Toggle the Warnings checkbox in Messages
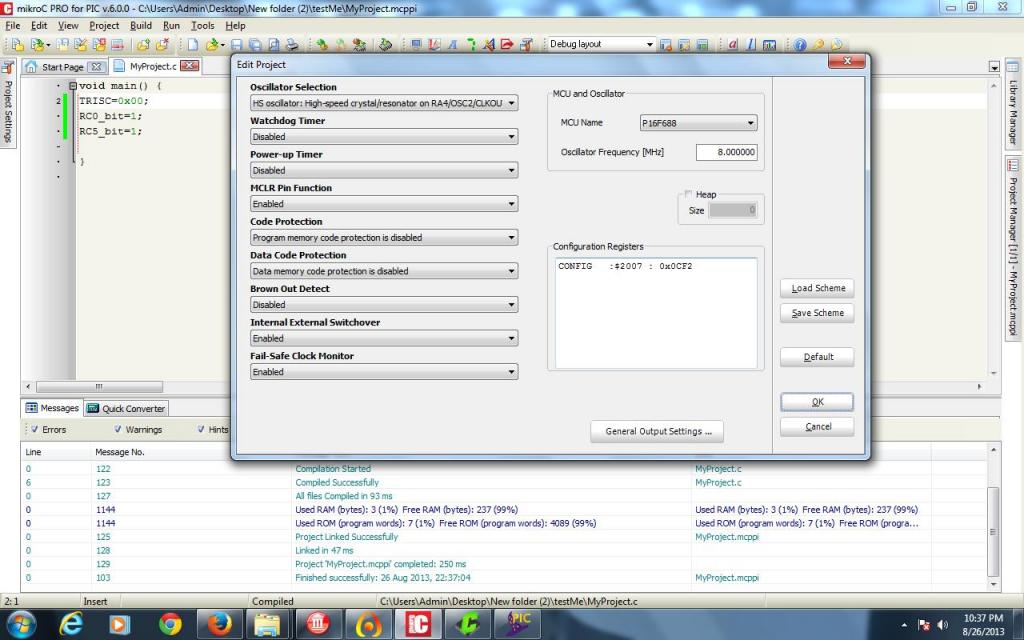Screen dimensions: 1024x640 click(x=118, y=429)
